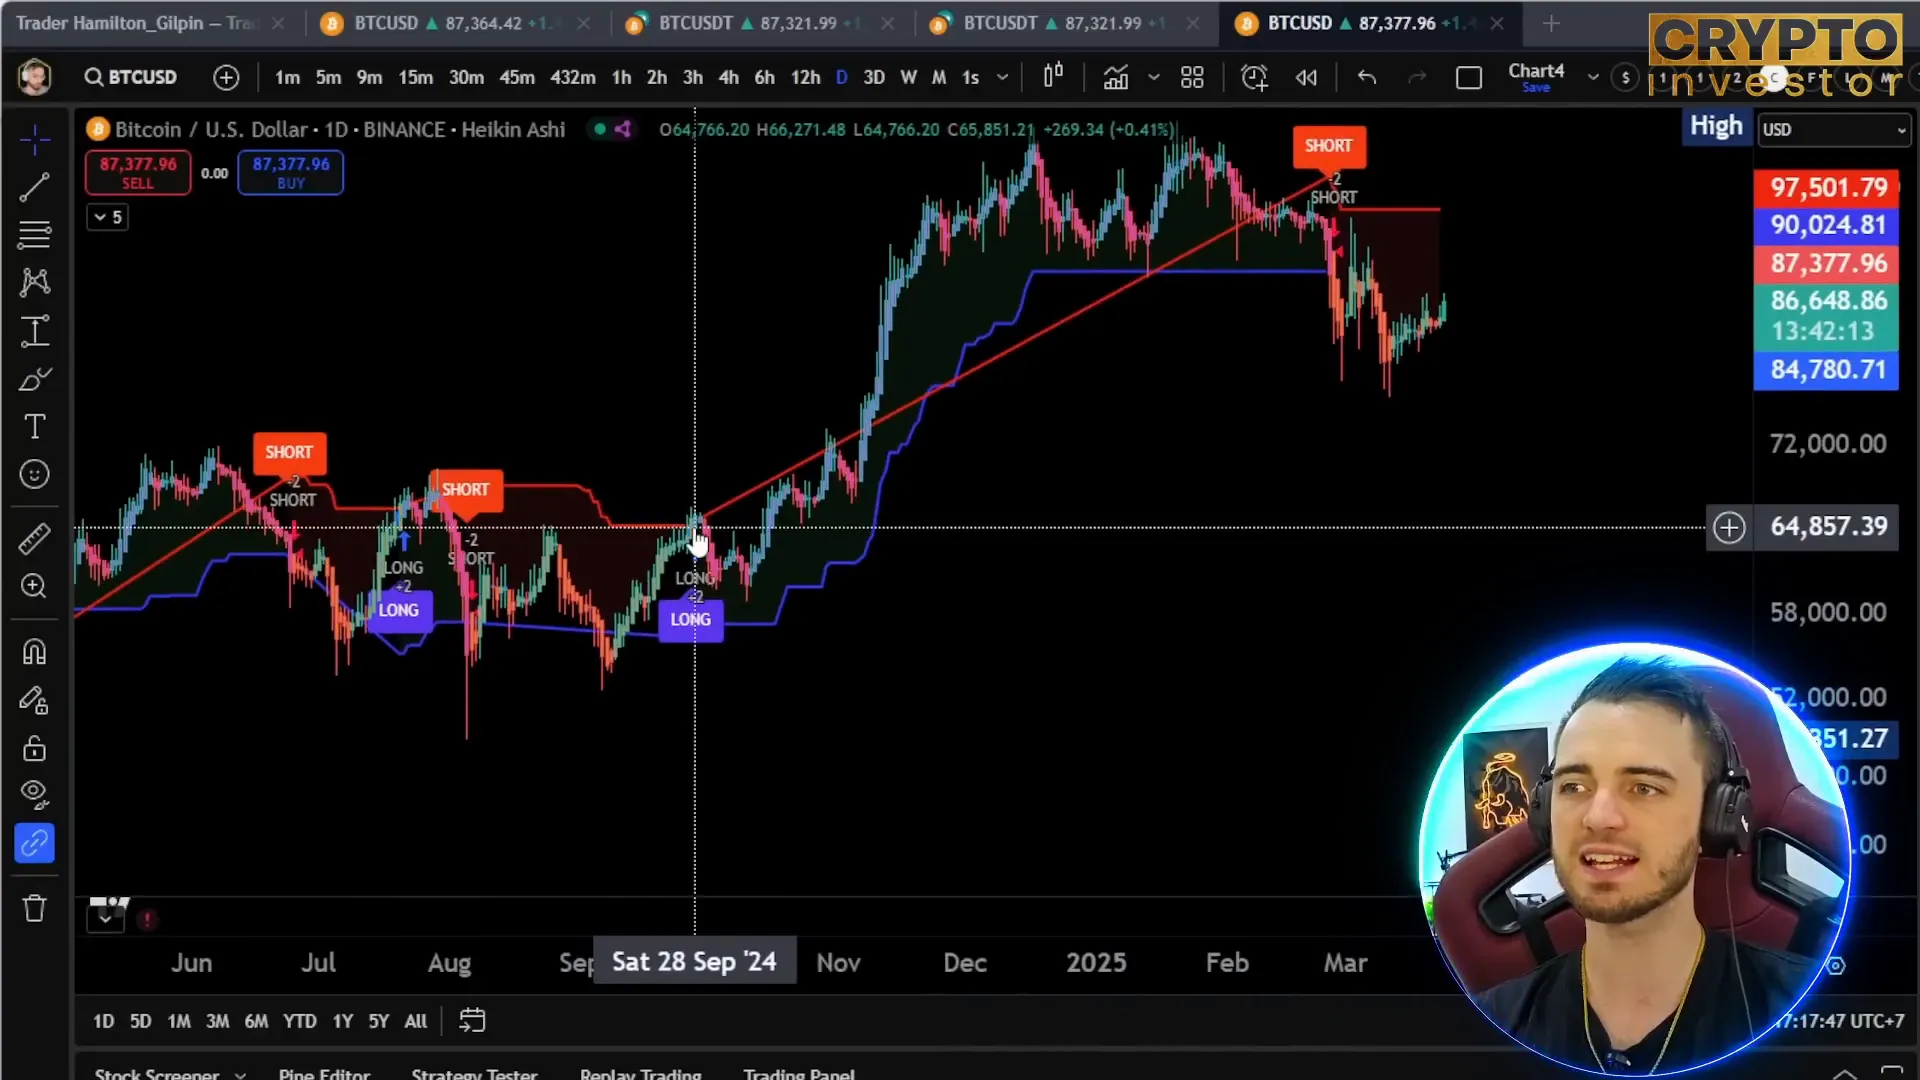The height and width of the screenshot is (1080, 1920).
Task: Switch to the 4h timeframe
Action: 729,77
